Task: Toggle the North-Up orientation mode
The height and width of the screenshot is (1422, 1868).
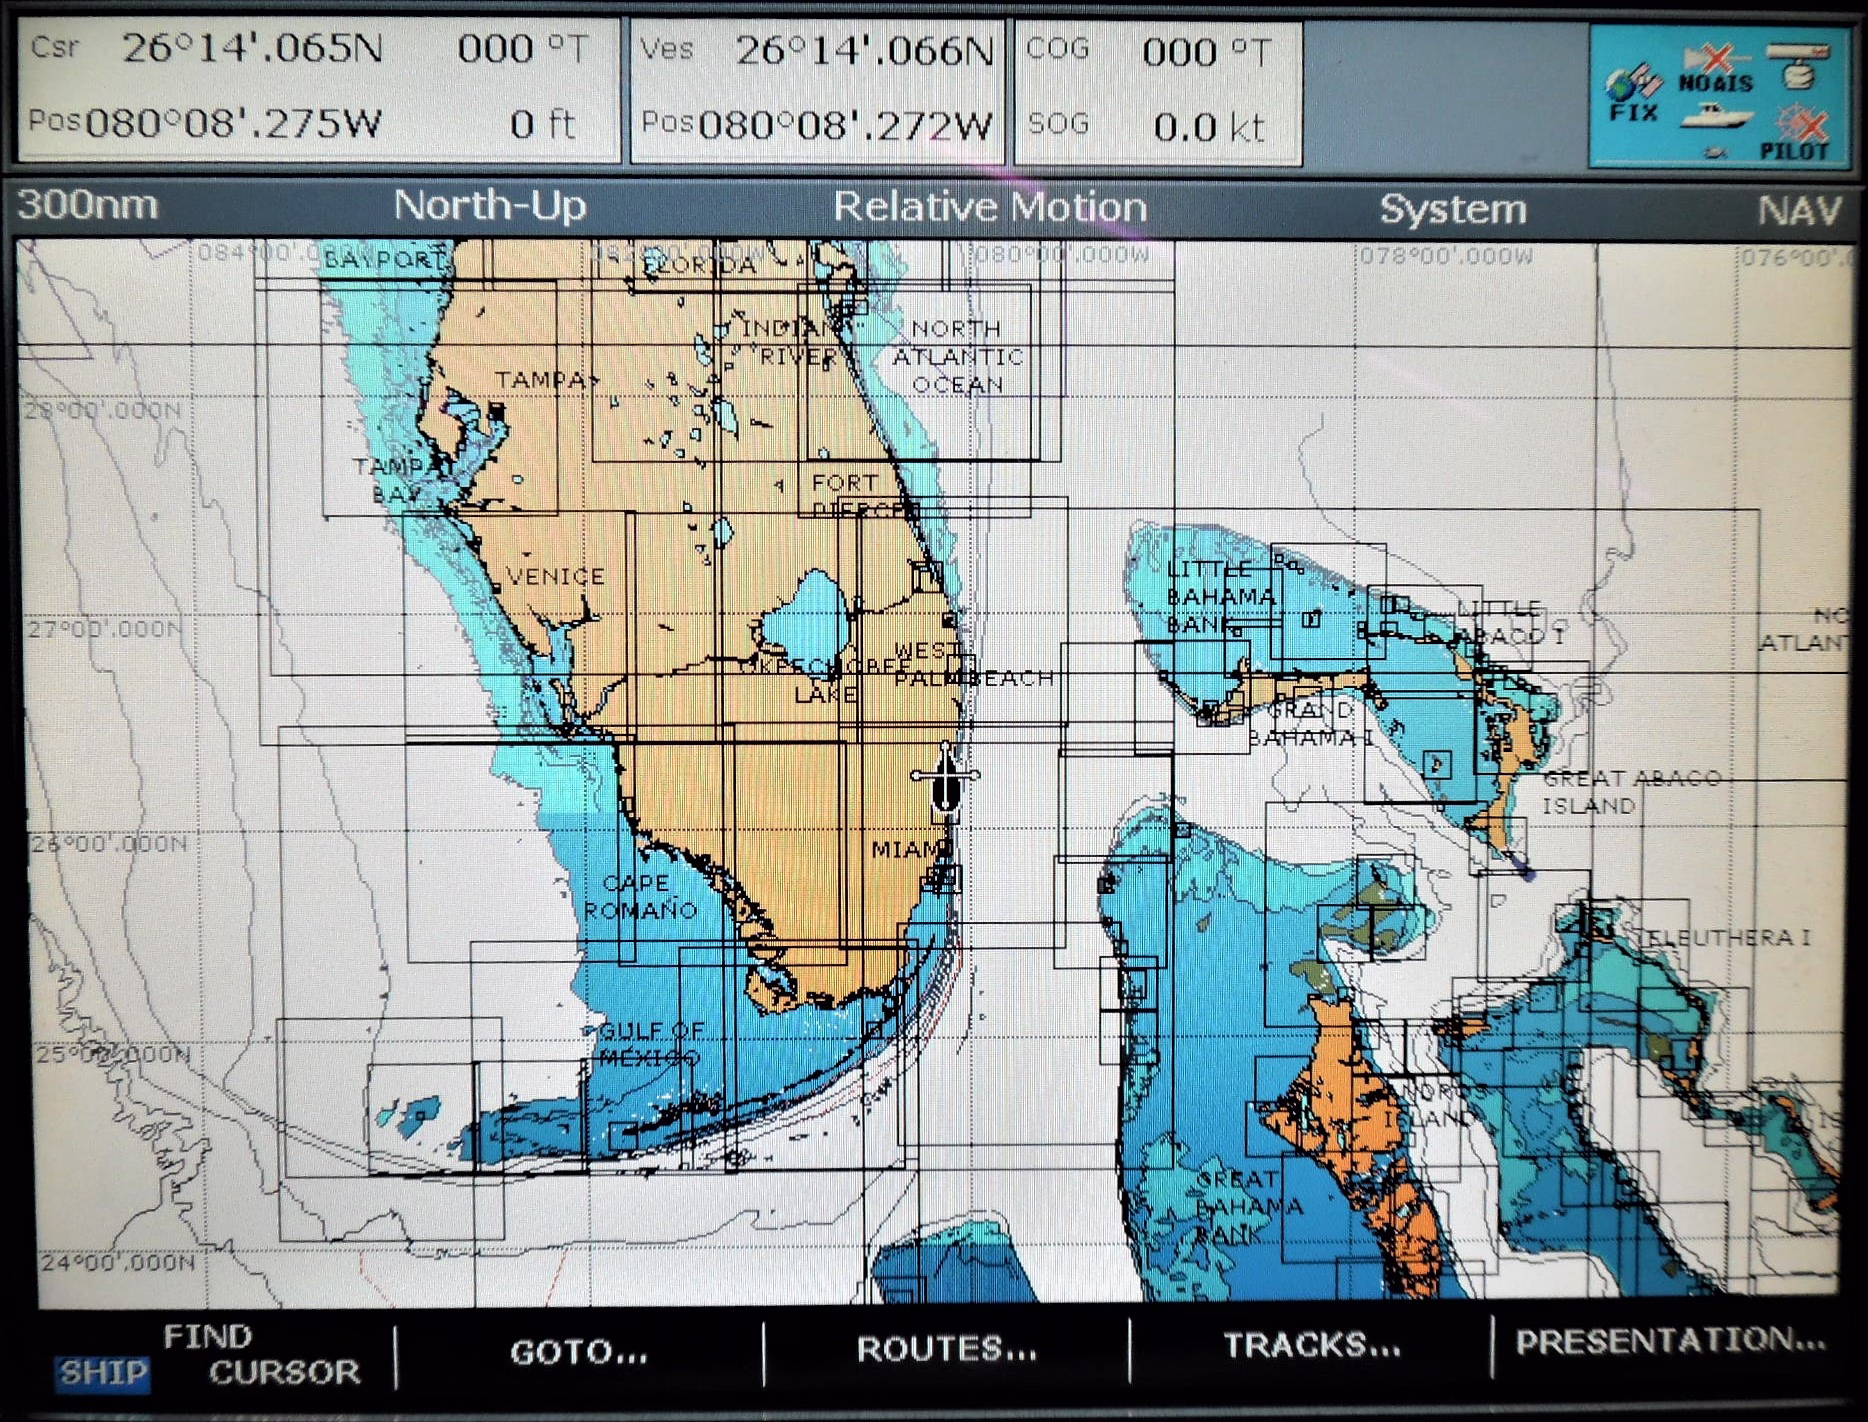Action: click(490, 206)
